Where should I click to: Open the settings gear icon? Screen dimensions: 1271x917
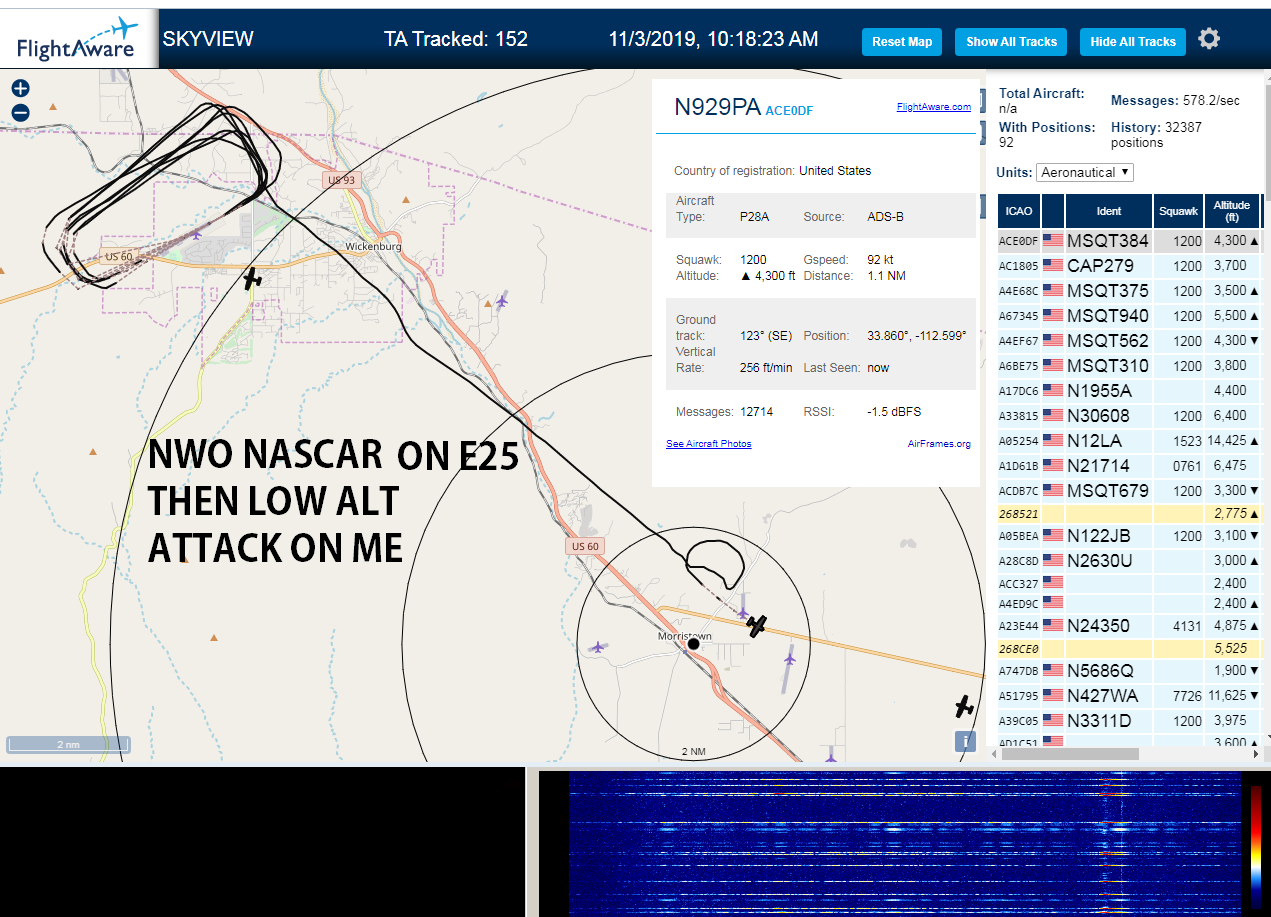tap(1209, 39)
